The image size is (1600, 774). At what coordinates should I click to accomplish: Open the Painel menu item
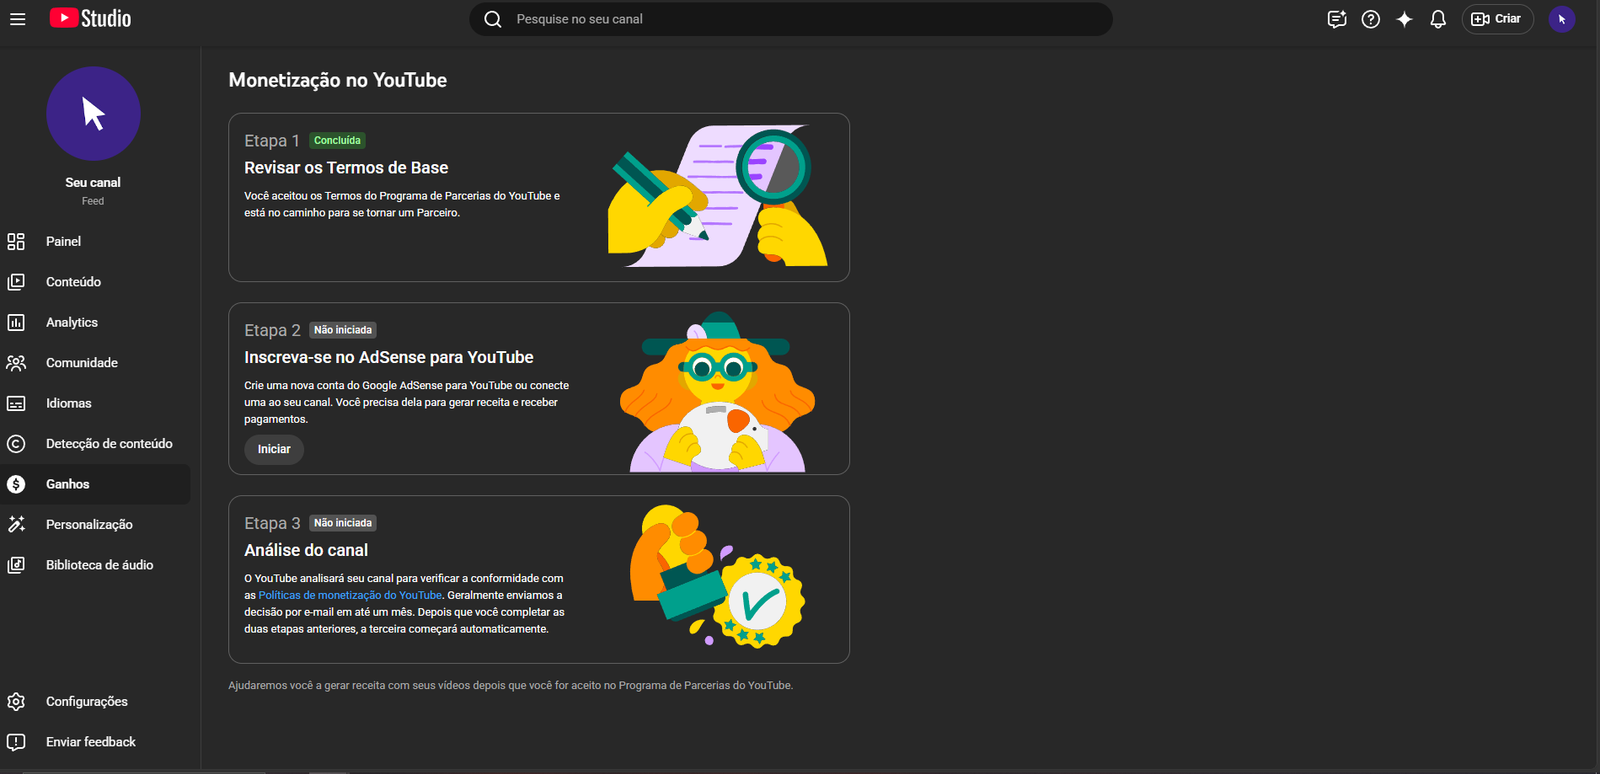click(95, 241)
